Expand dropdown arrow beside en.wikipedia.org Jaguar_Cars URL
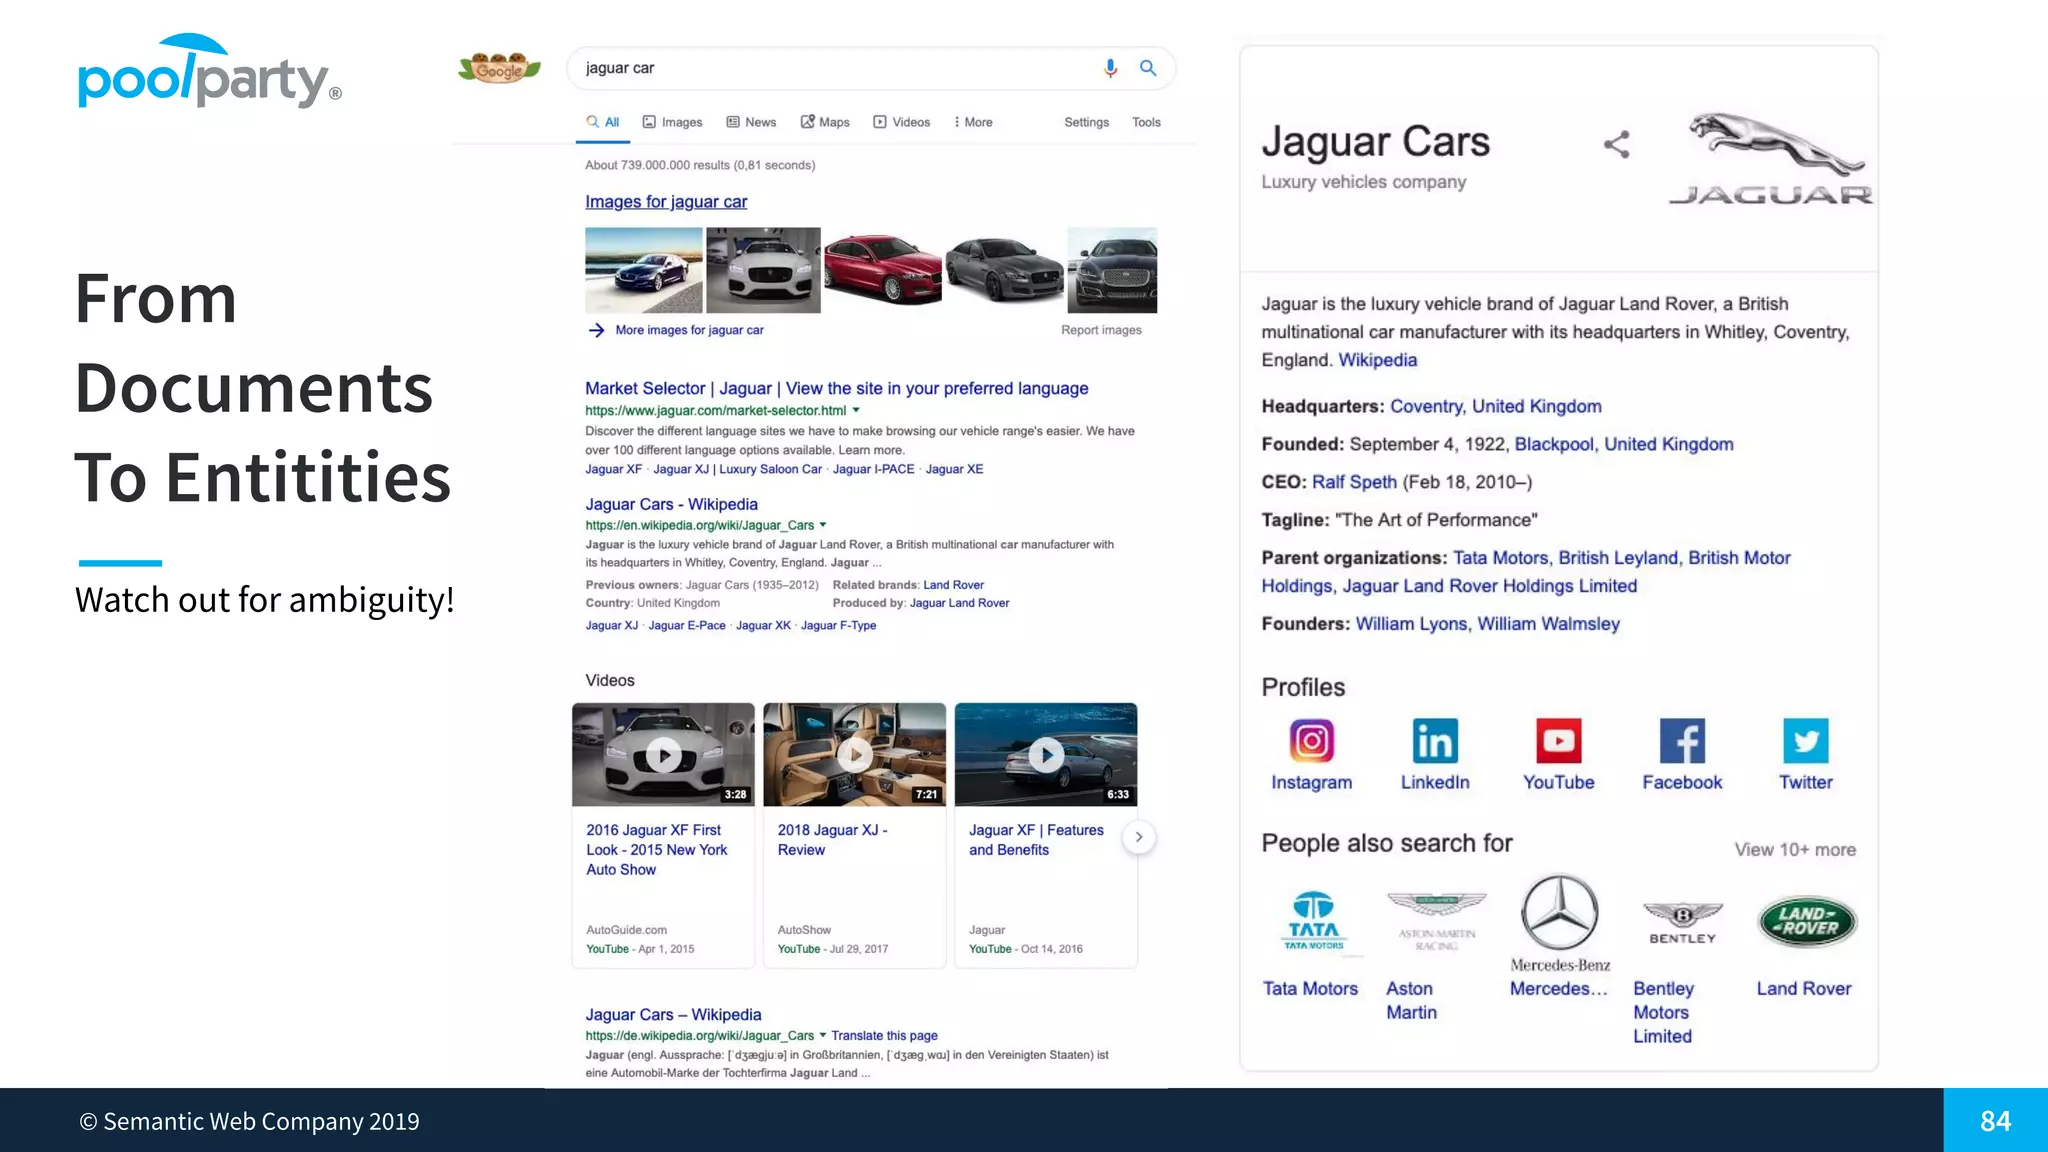The width and height of the screenshot is (2048, 1152). point(823,525)
